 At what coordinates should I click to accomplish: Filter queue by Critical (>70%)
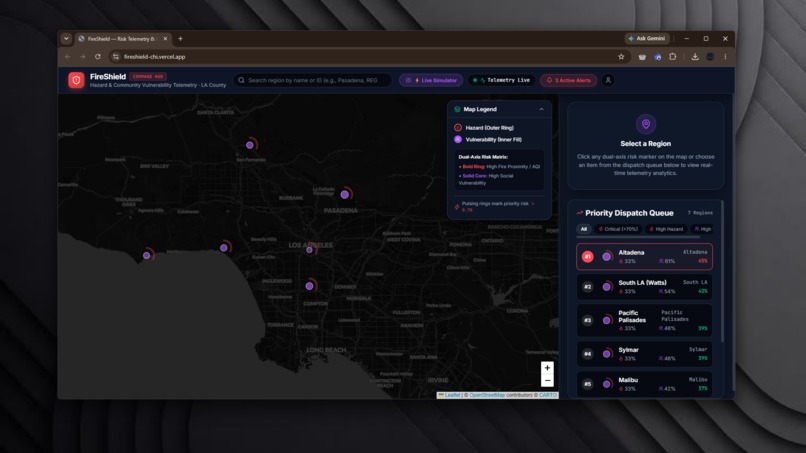click(x=618, y=229)
